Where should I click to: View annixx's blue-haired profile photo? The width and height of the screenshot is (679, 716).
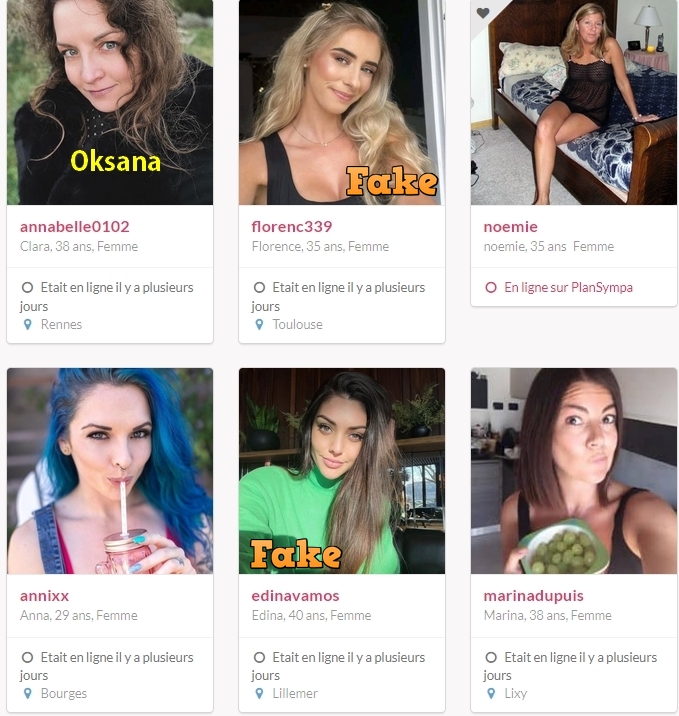pyautogui.click(x=110, y=471)
